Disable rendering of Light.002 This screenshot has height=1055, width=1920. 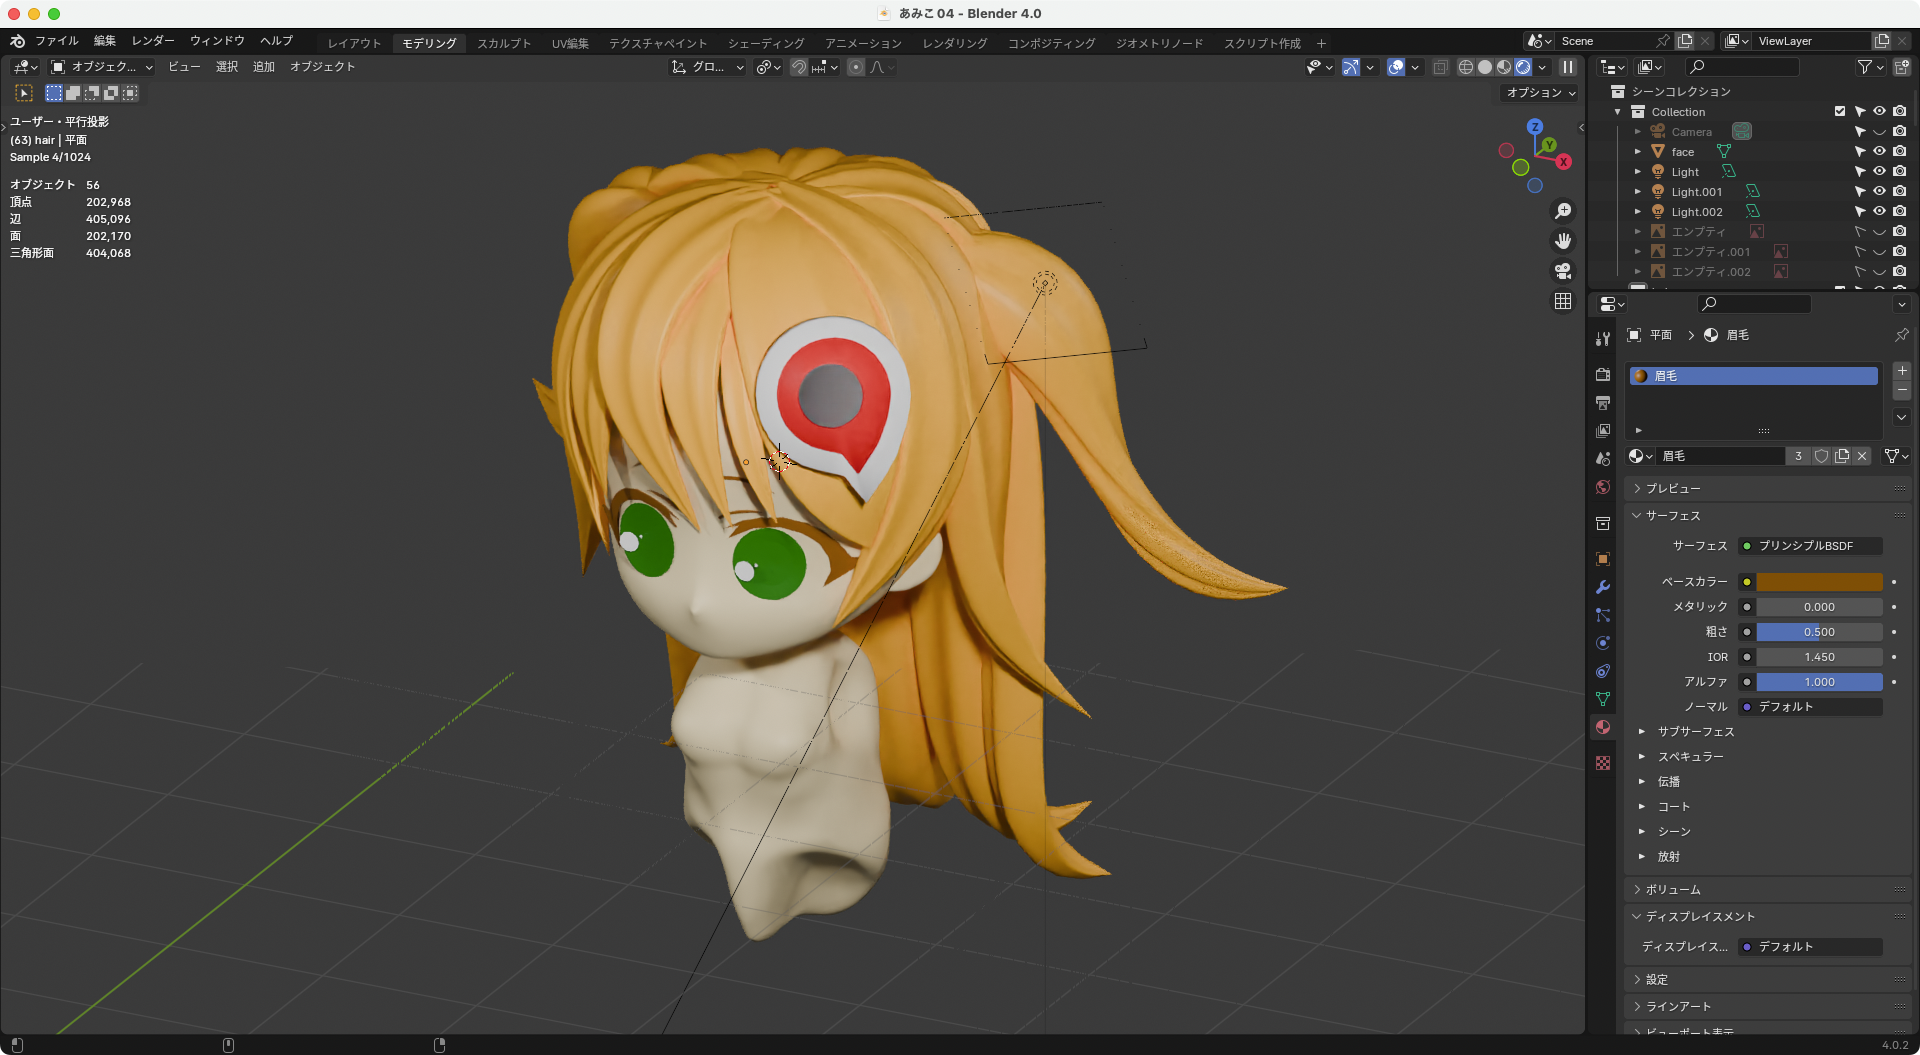pyautogui.click(x=1900, y=212)
